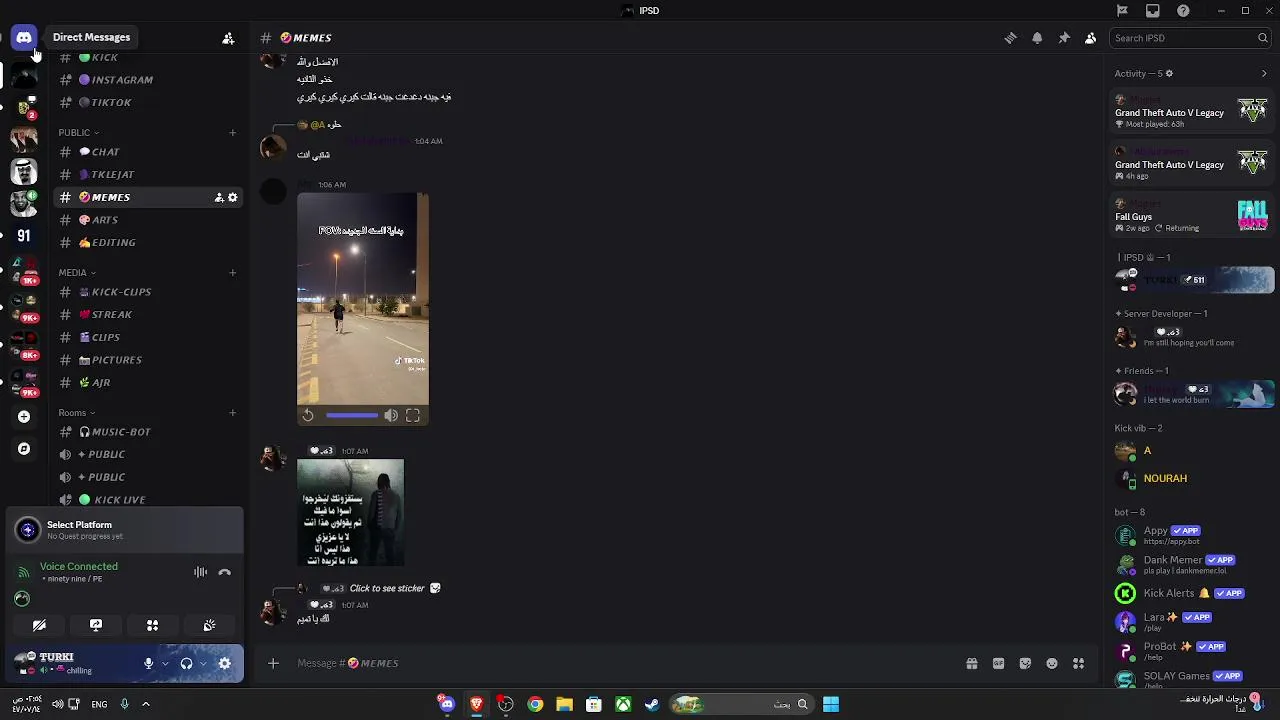1280x720 pixels.
Task: Add a Server plus icon in sidebar
Action: 24,416
